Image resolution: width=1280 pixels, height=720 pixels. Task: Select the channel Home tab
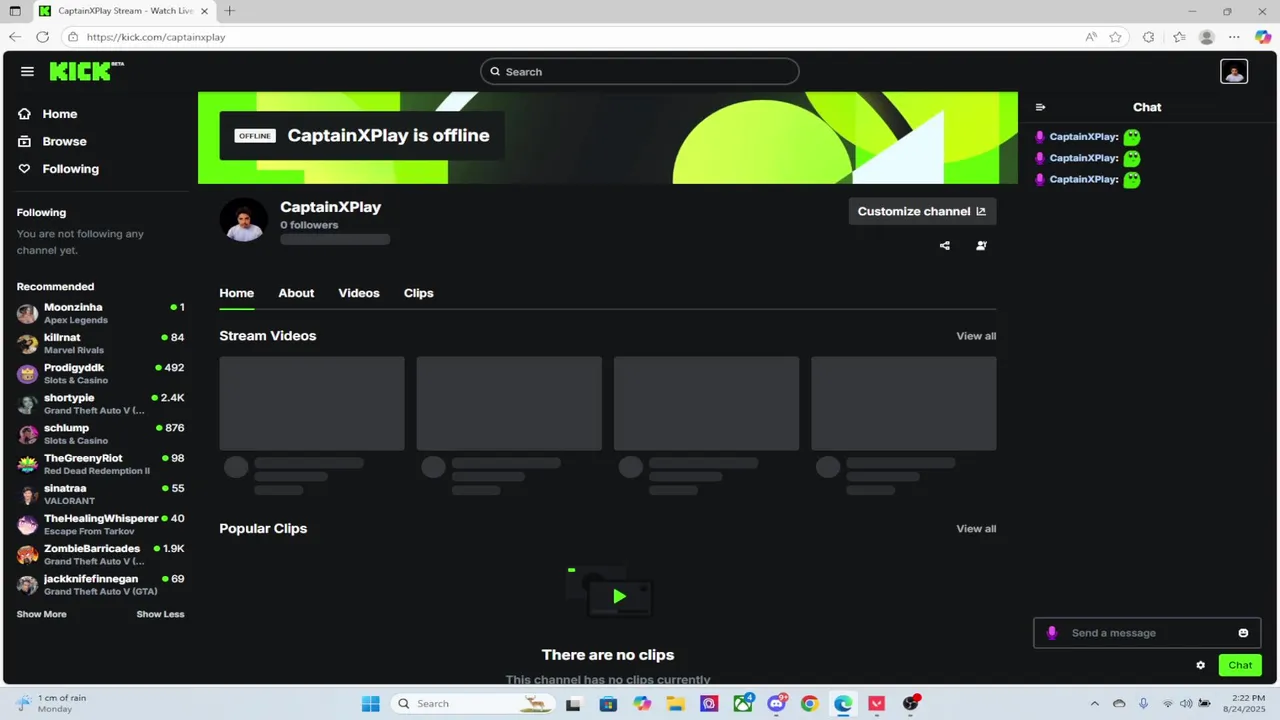236,293
